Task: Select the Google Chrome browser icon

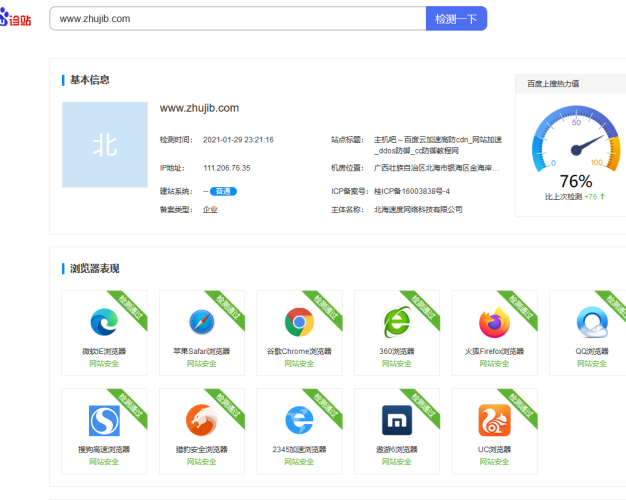Action: pyautogui.click(x=299, y=322)
